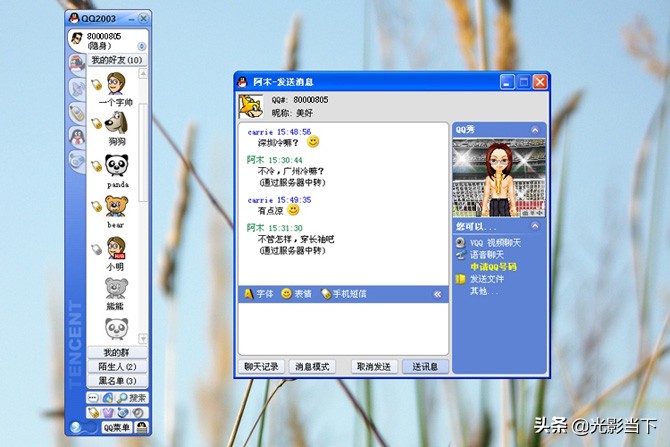This screenshot has width=670, height=447.
Task: Click the 手机短信 option
Action: click(x=344, y=294)
